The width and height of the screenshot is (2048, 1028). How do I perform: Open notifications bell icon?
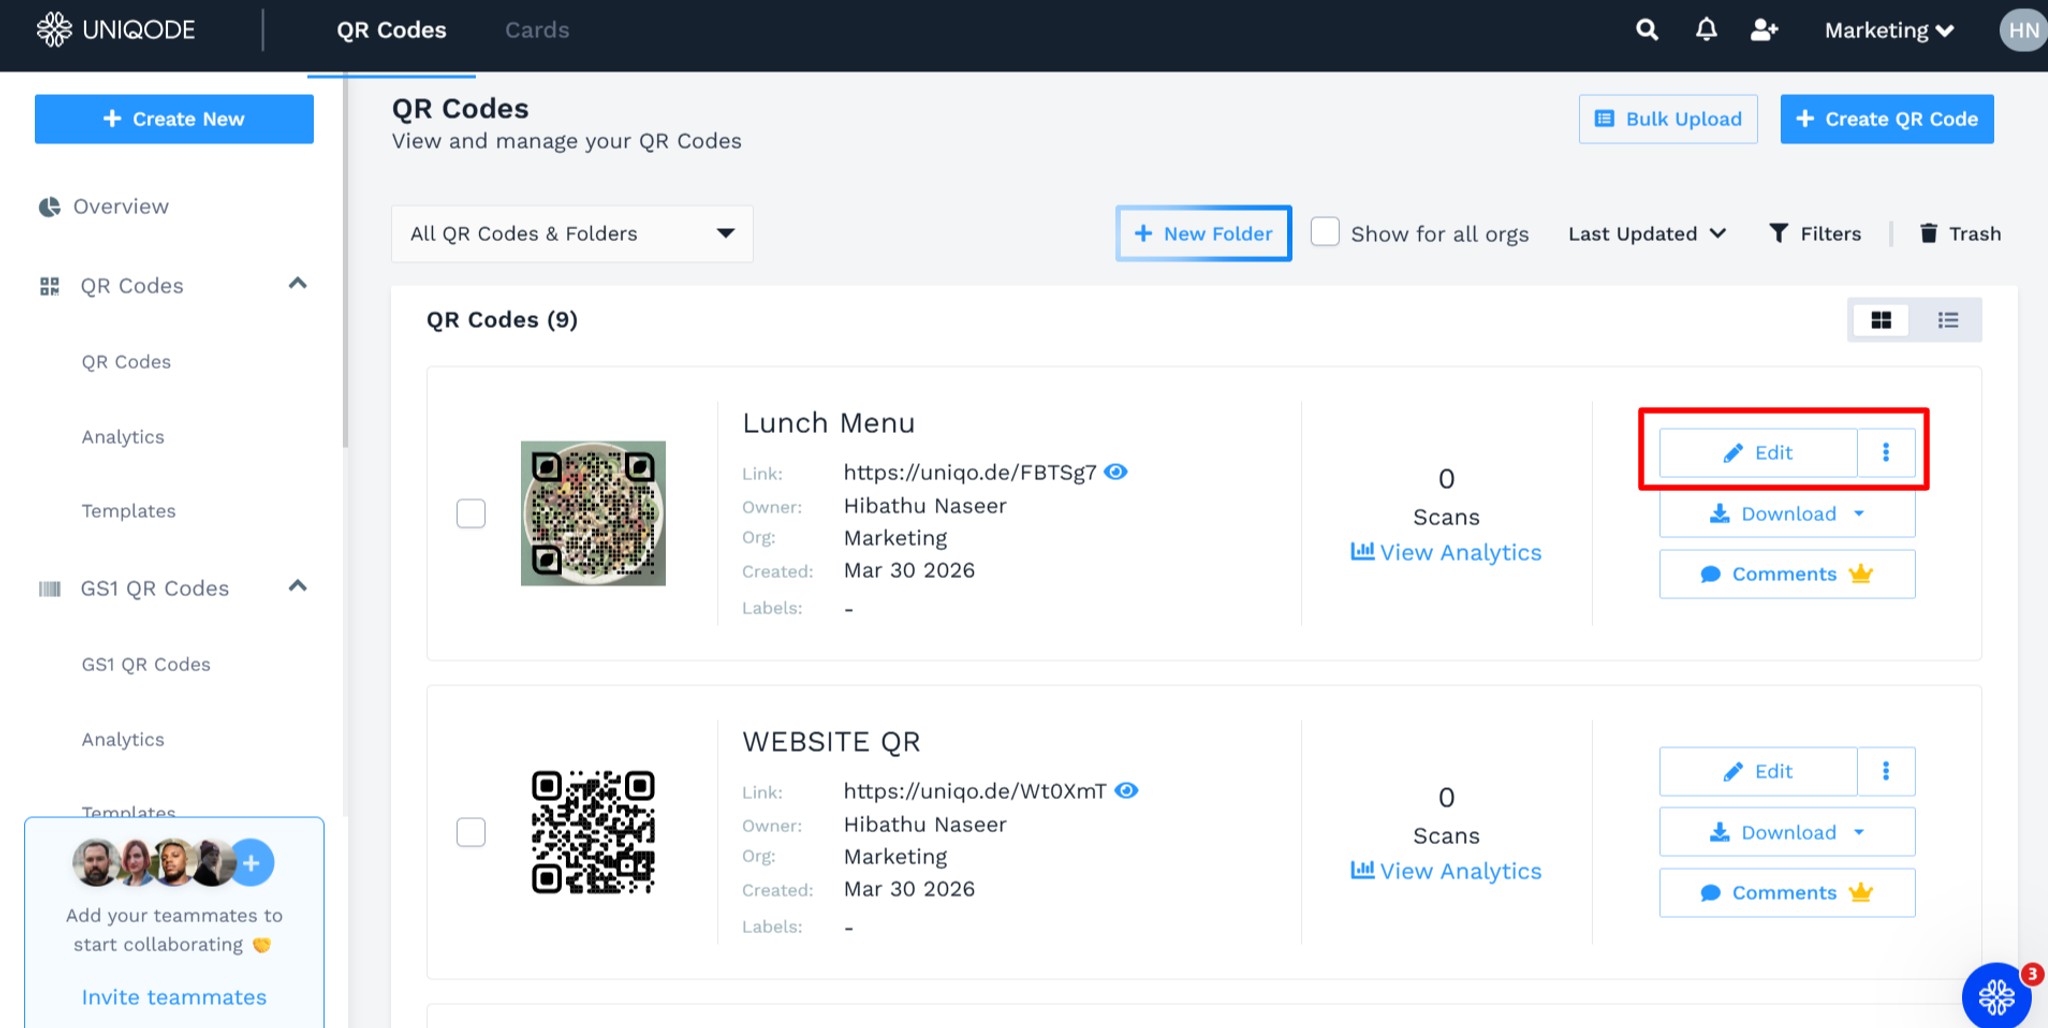[x=1706, y=30]
